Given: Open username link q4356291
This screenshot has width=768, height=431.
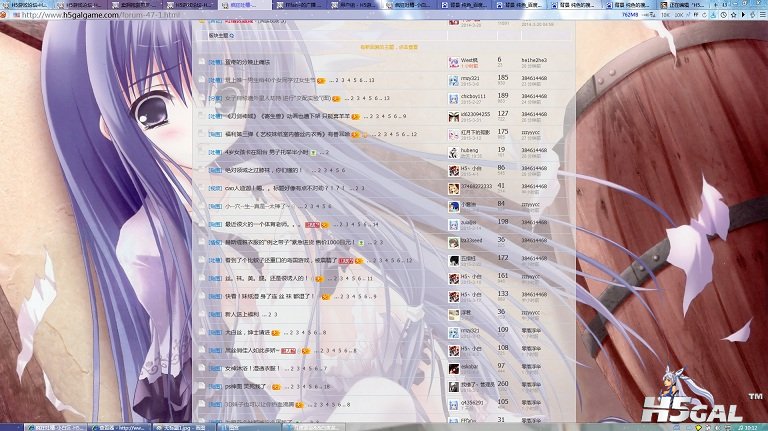Looking at the screenshot, I should (472, 403).
